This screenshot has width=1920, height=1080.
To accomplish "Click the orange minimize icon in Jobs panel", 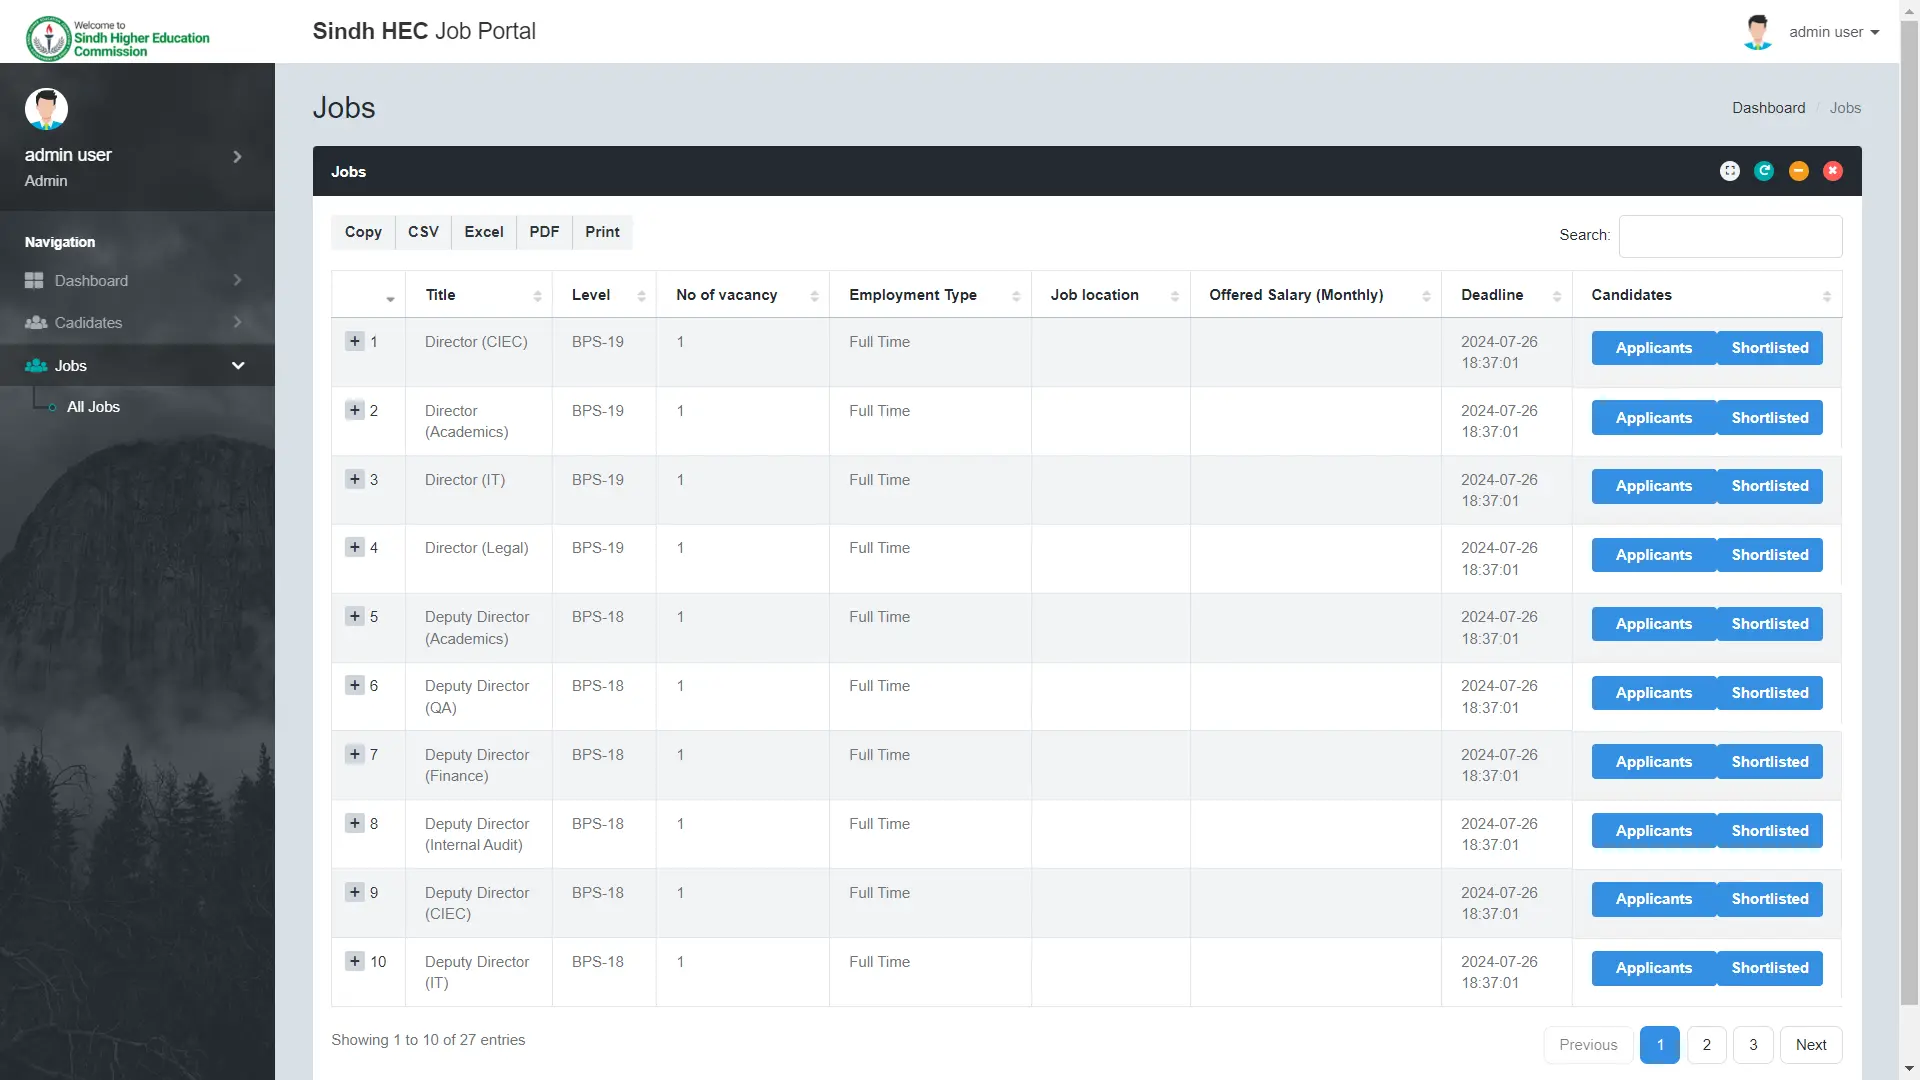I will click(x=1798, y=171).
